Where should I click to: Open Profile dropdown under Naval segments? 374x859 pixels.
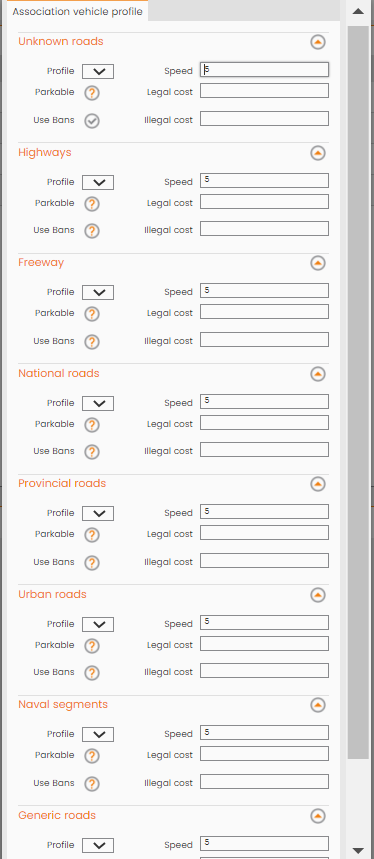(x=98, y=734)
